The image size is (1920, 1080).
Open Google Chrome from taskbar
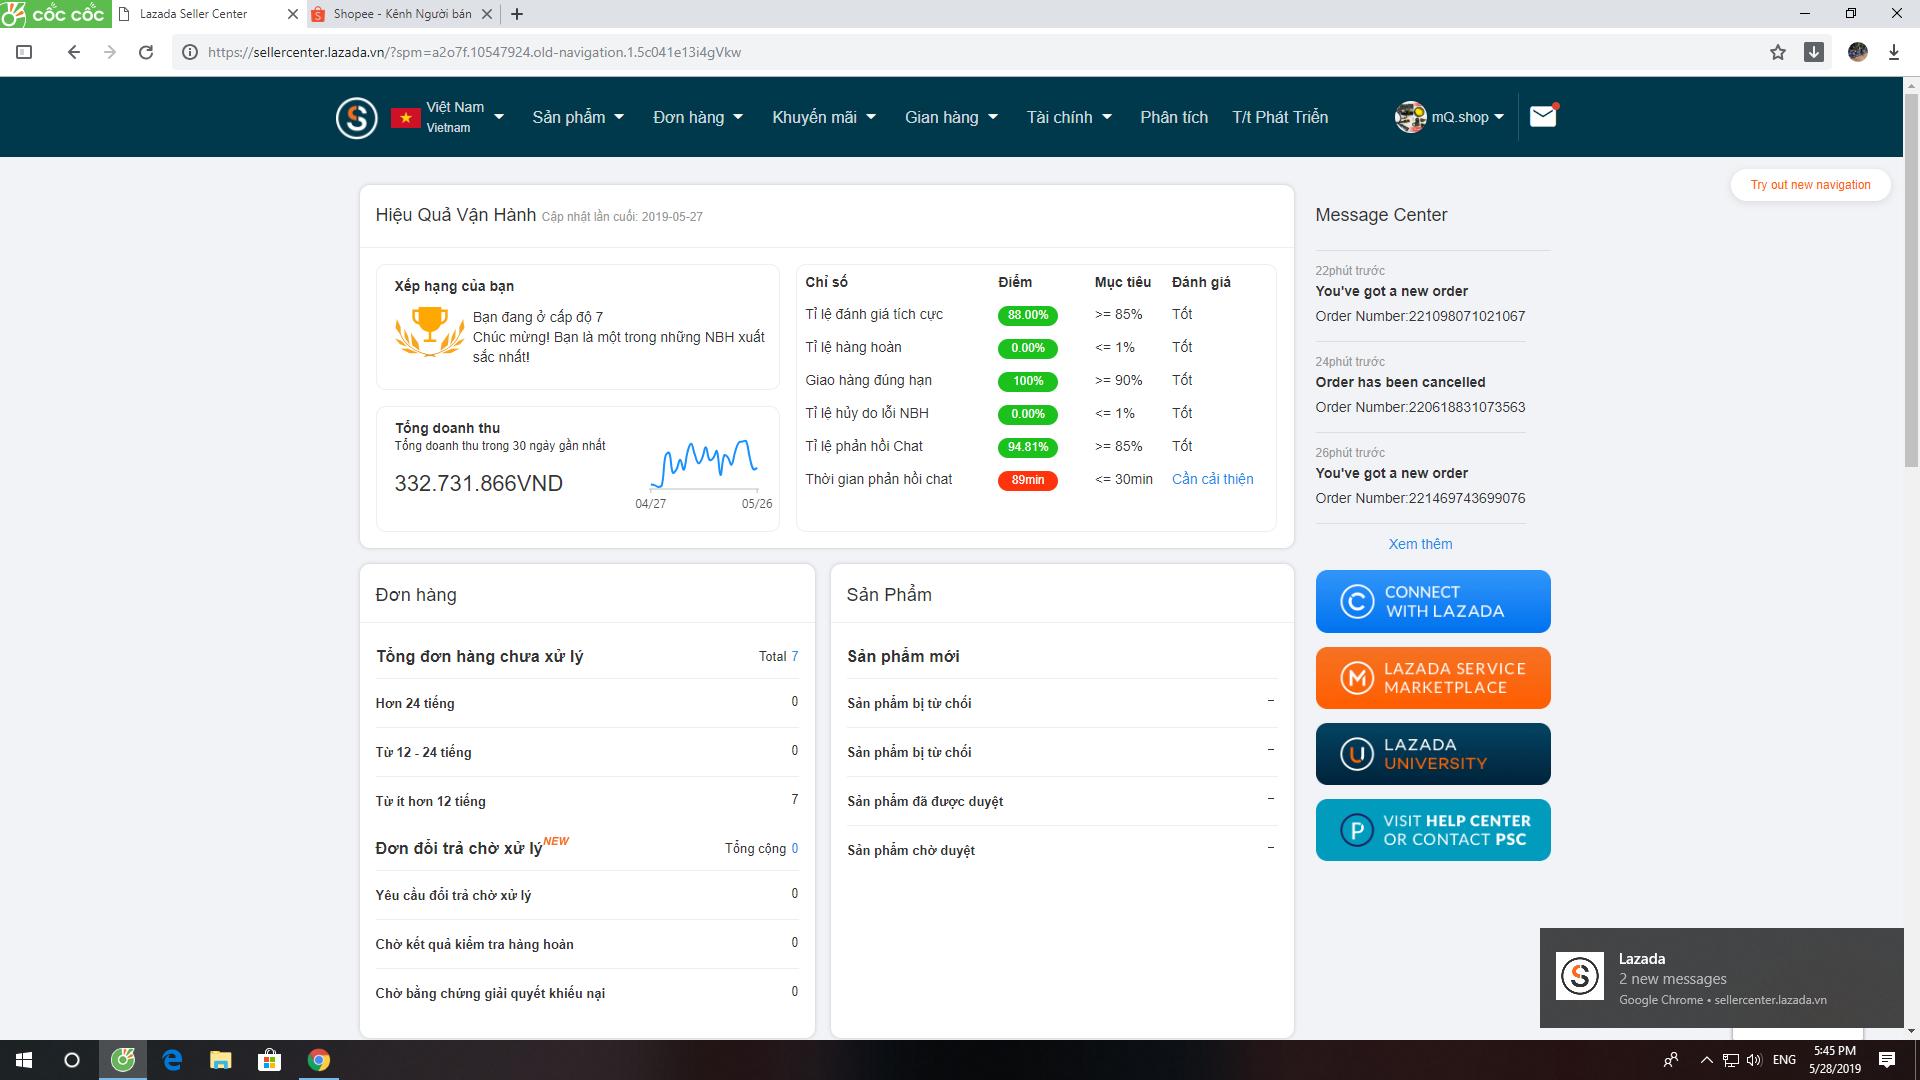point(318,1060)
